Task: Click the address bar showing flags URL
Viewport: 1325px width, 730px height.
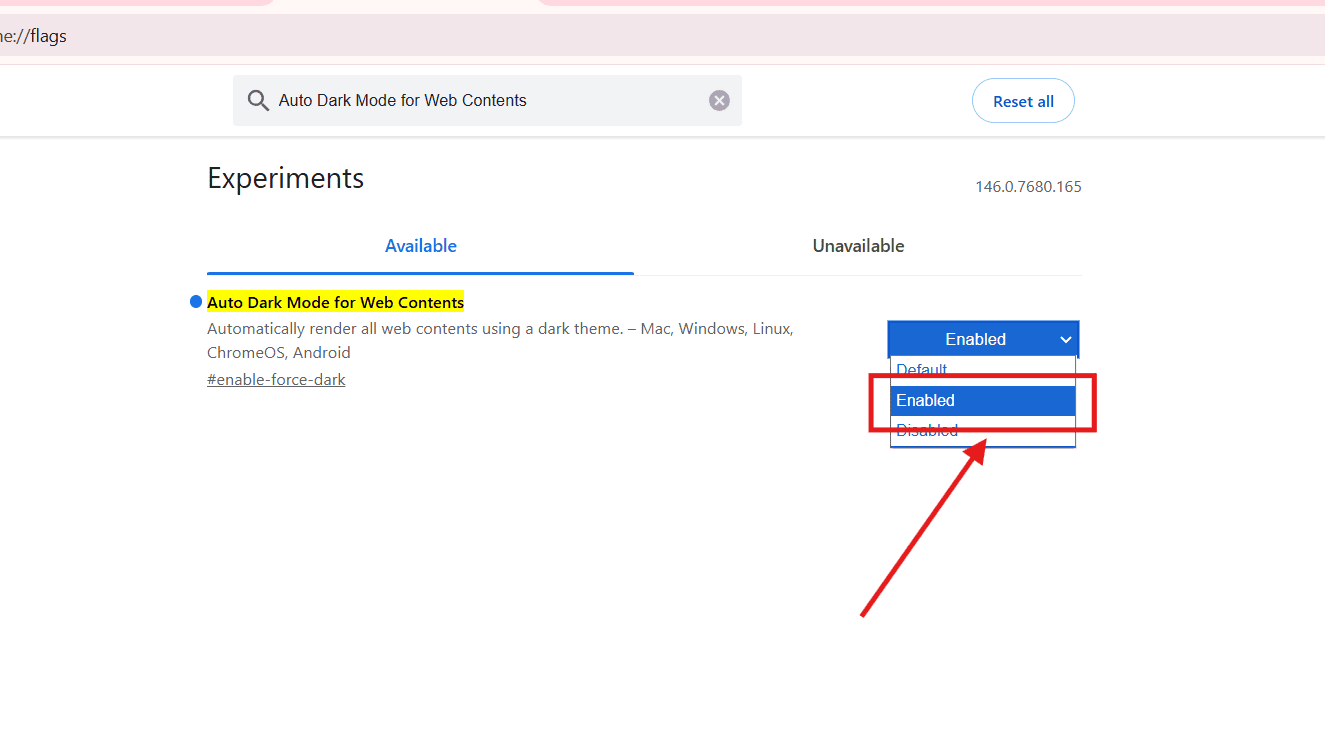Action: click(x=662, y=37)
